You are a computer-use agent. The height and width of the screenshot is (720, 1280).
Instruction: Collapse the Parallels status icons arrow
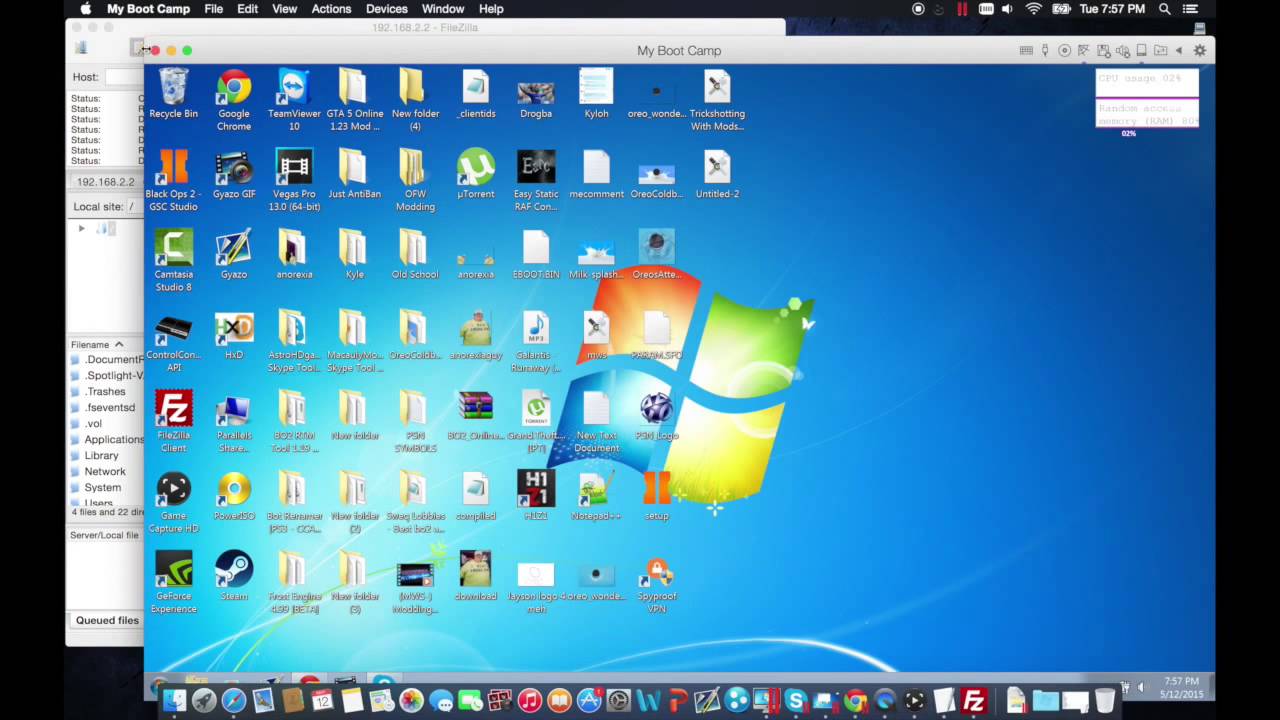[1179, 51]
